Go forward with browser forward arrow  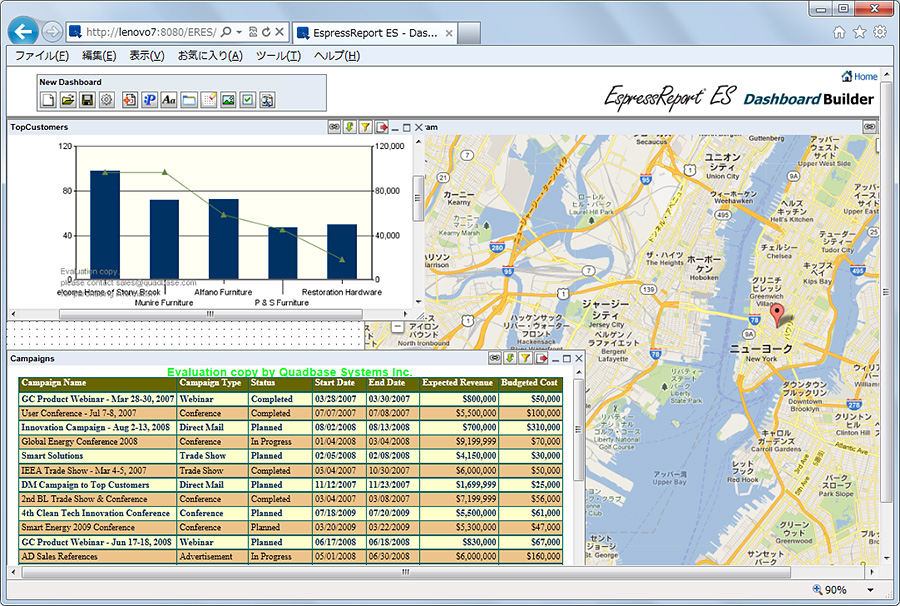pyautogui.click(x=52, y=32)
